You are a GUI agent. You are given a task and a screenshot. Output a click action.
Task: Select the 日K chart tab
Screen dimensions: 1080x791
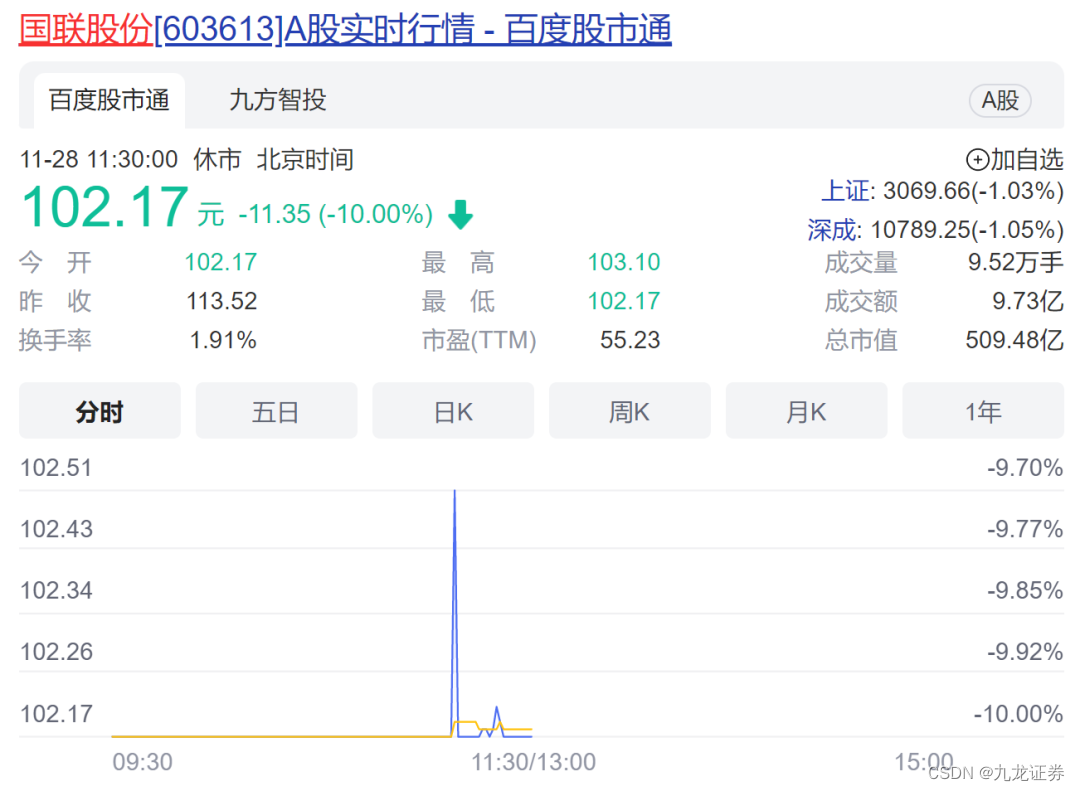click(x=453, y=411)
